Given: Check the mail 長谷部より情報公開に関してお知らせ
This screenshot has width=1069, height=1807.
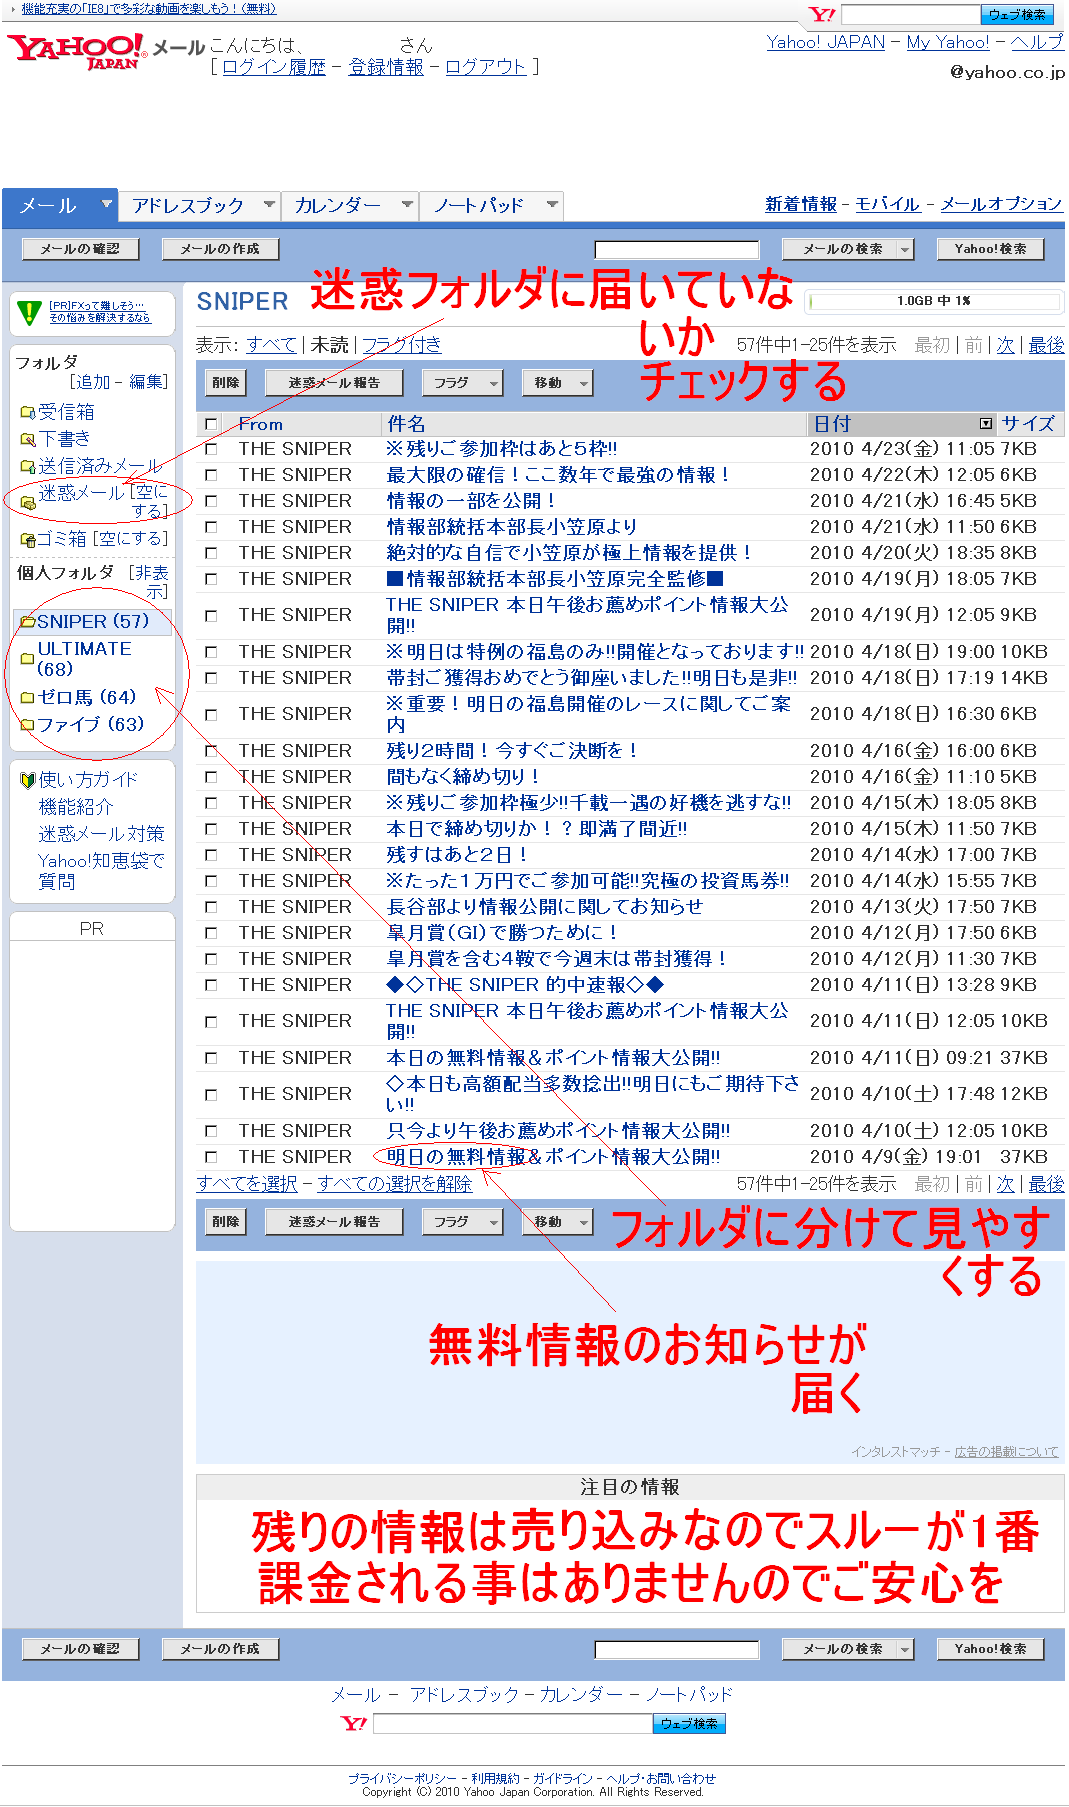Looking at the screenshot, I should [211, 907].
